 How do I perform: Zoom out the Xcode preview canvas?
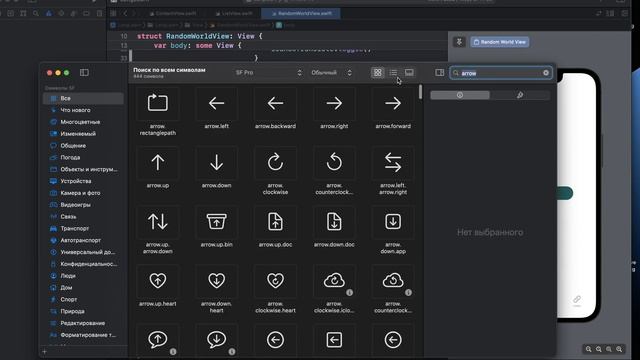tap(589, 349)
